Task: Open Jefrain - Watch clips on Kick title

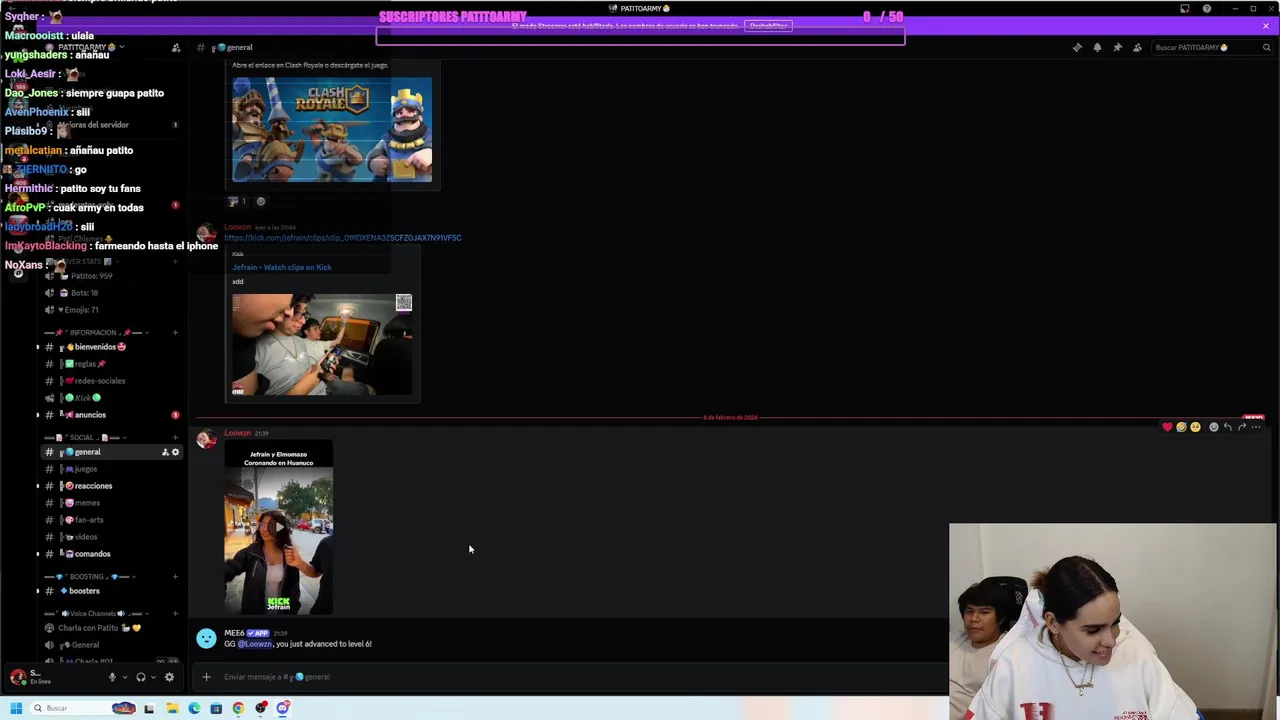Action: click(x=282, y=267)
